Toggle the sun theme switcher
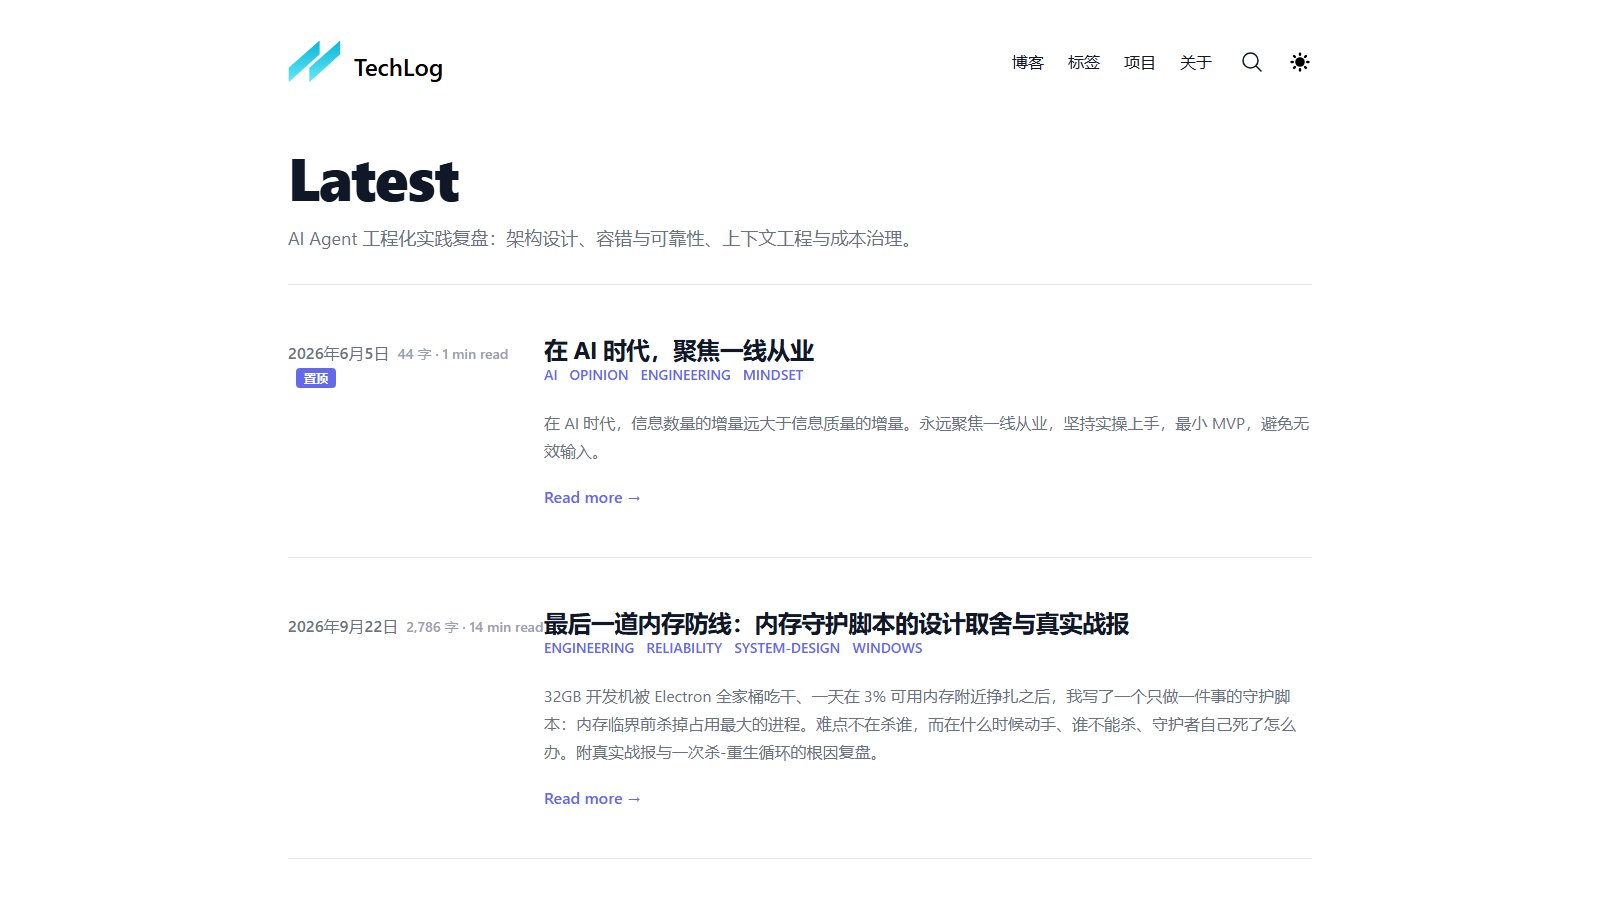Screen dimensions: 1600x900 [x=1300, y=62]
